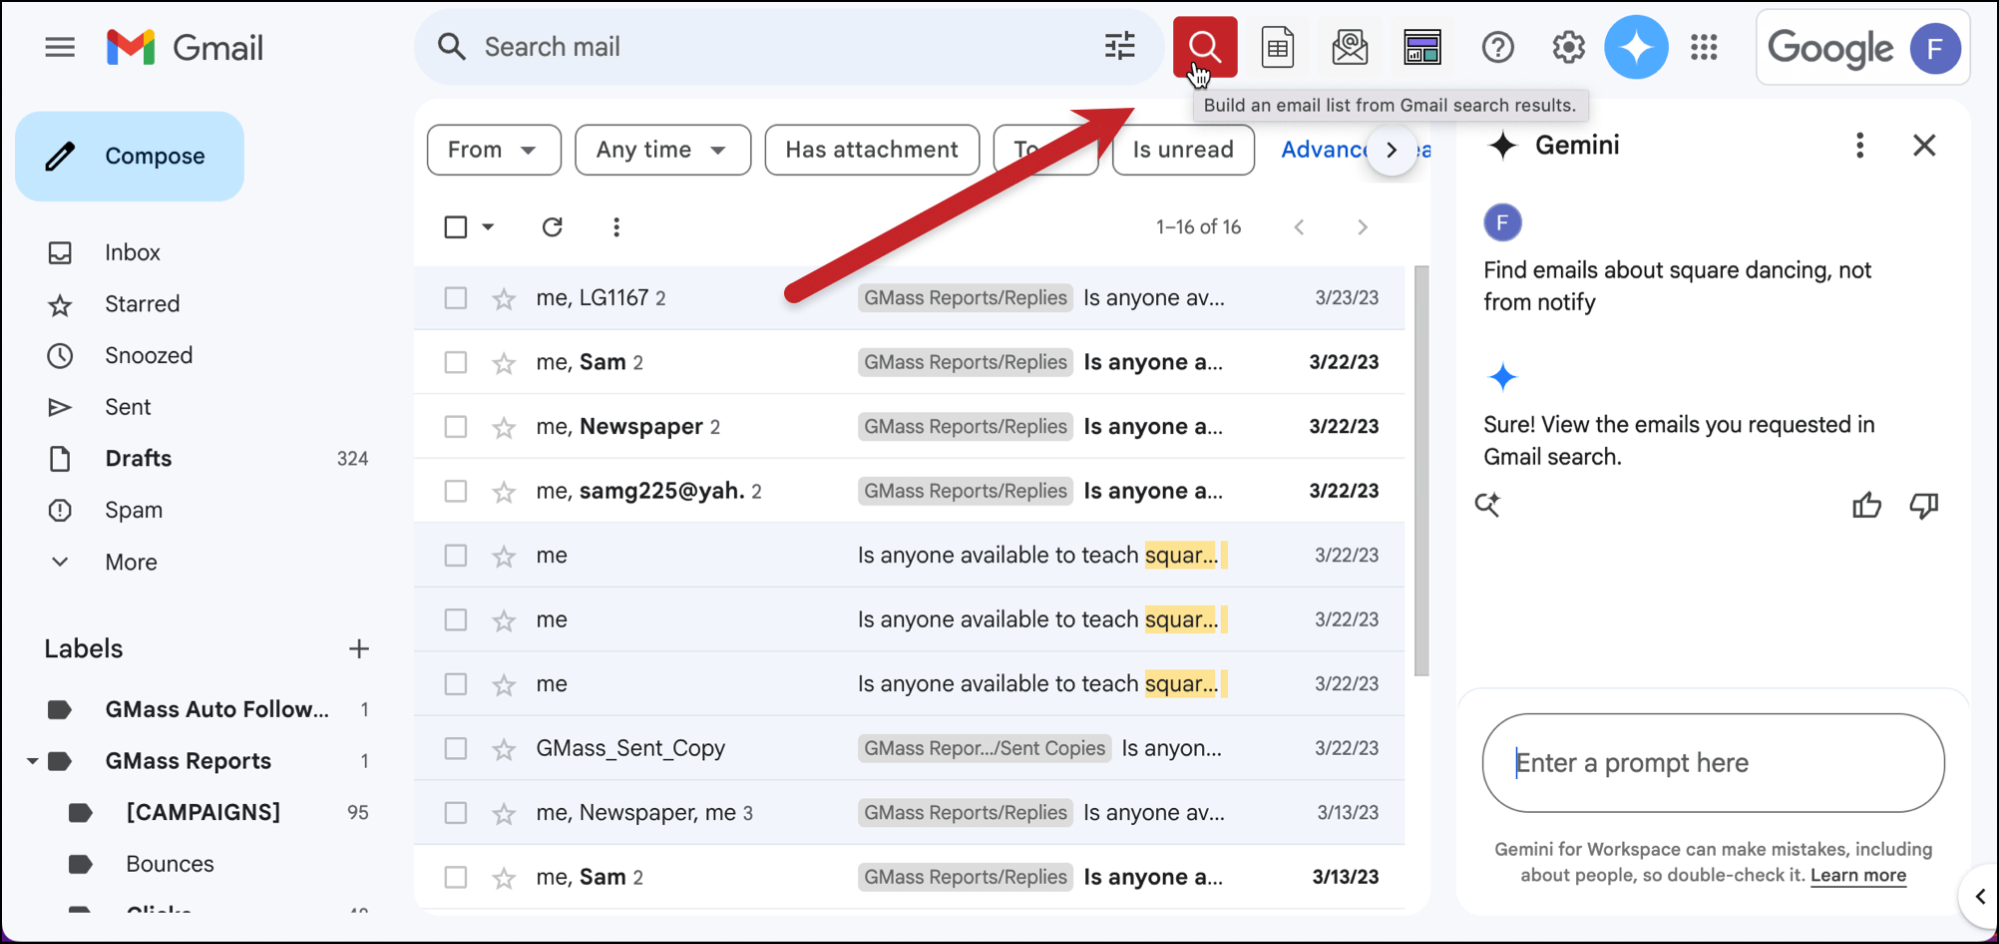Image resolution: width=1999 pixels, height=944 pixels.
Task: Open the Advanced search link
Action: [1323, 150]
